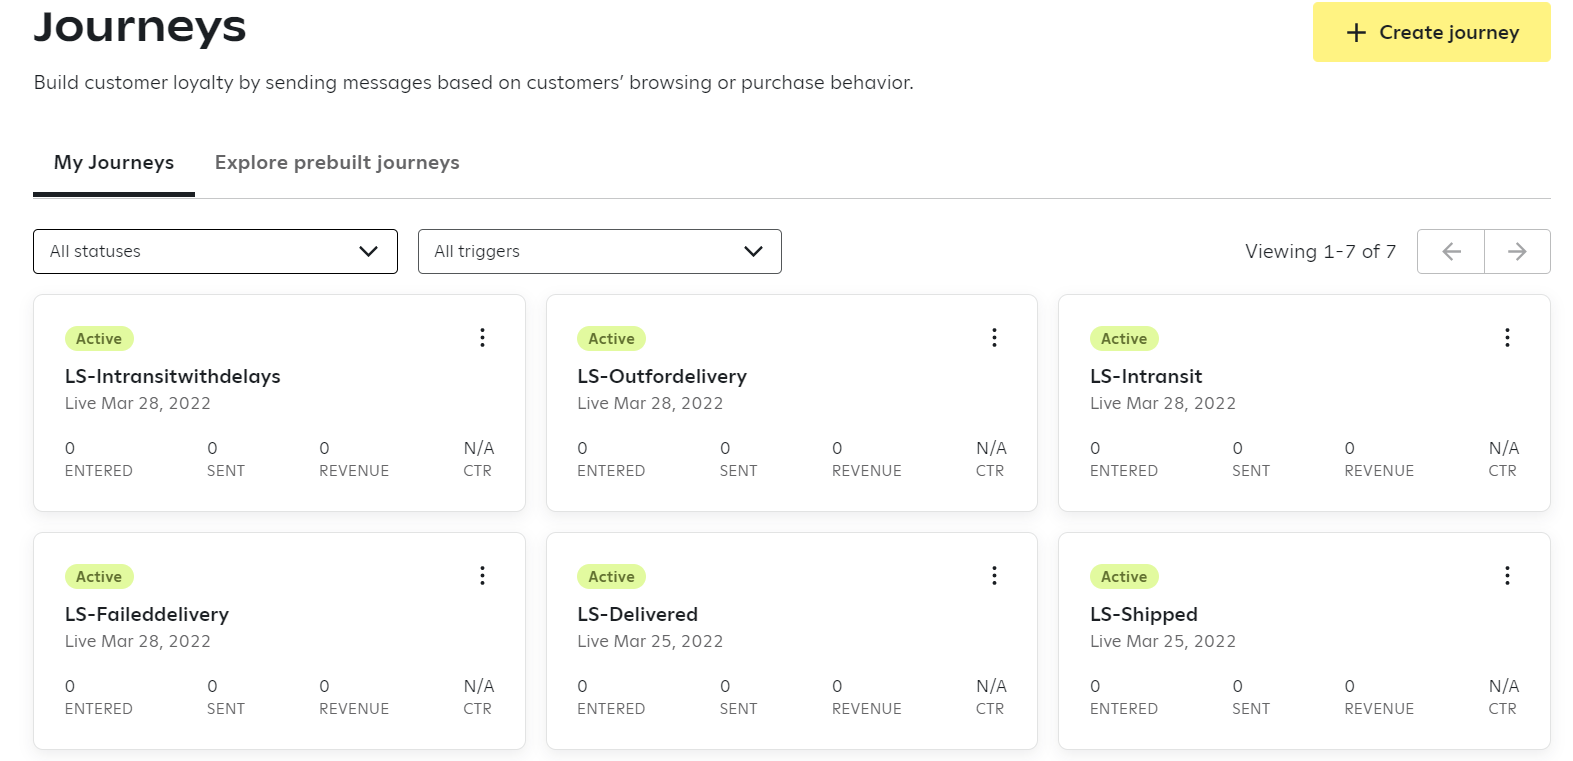Click the Create journey button
1573x761 pixels.
pos(1431,33)
